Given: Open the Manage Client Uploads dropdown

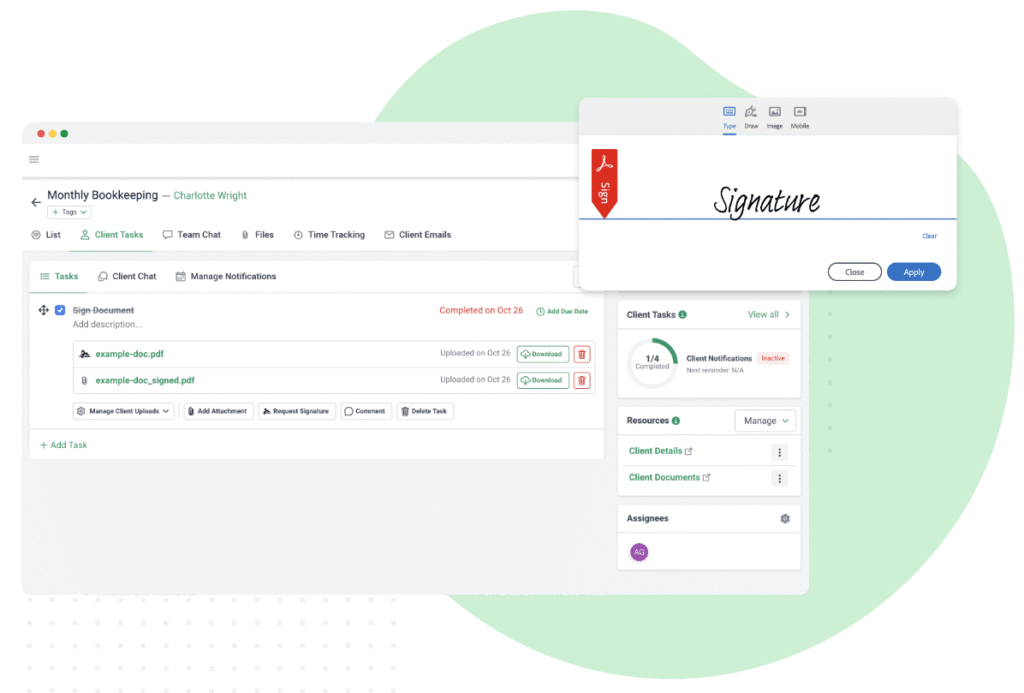Looking at the screenshot, I should (123, 411).
